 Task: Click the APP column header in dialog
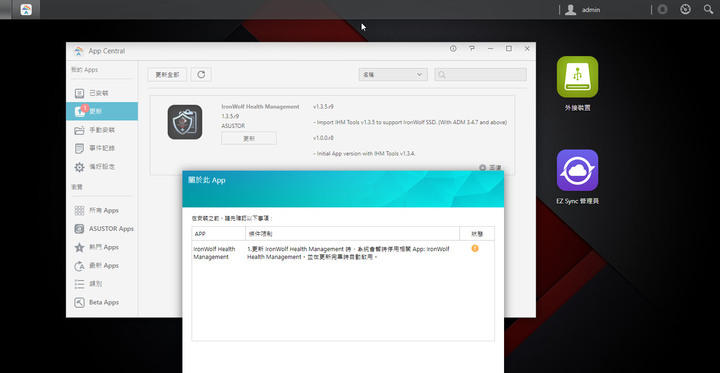(x=219, y=234)
